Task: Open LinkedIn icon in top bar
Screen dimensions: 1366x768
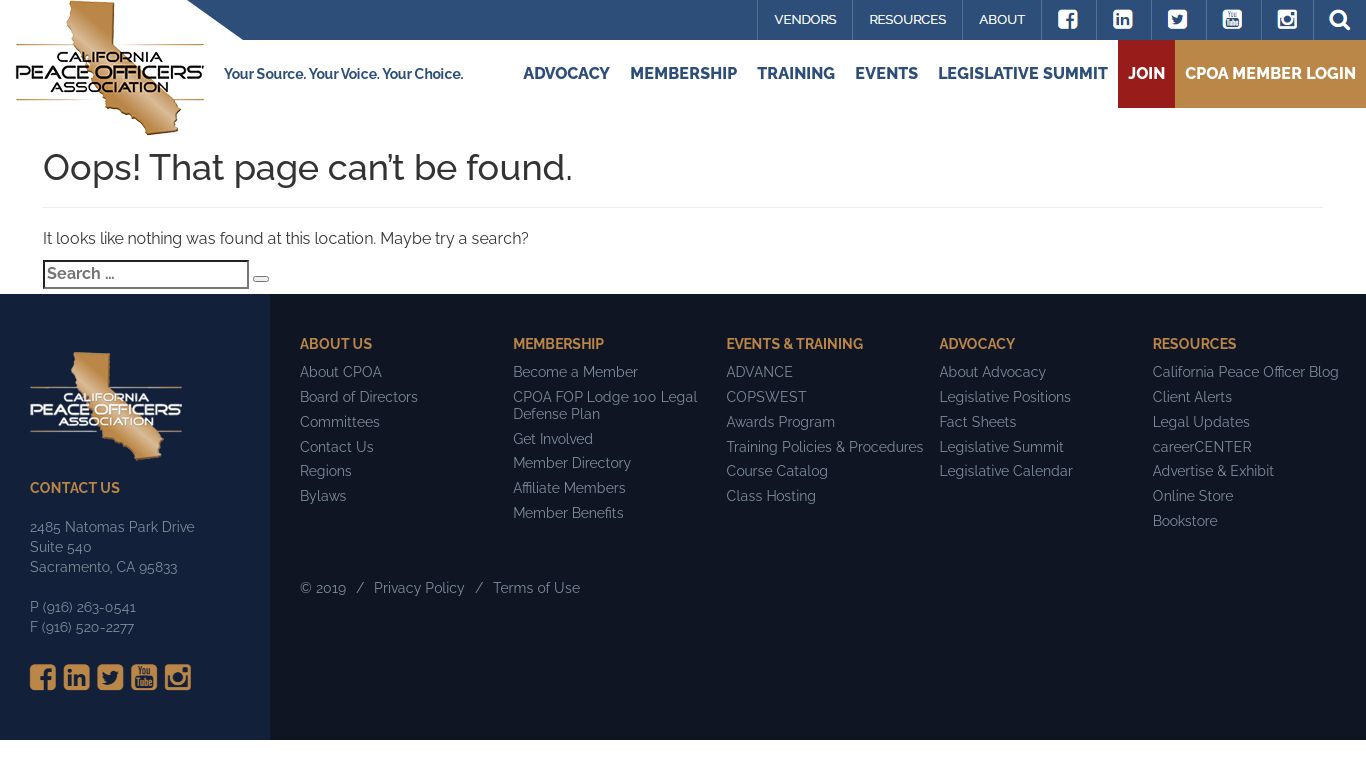Action: click(x=1123, y=20)
